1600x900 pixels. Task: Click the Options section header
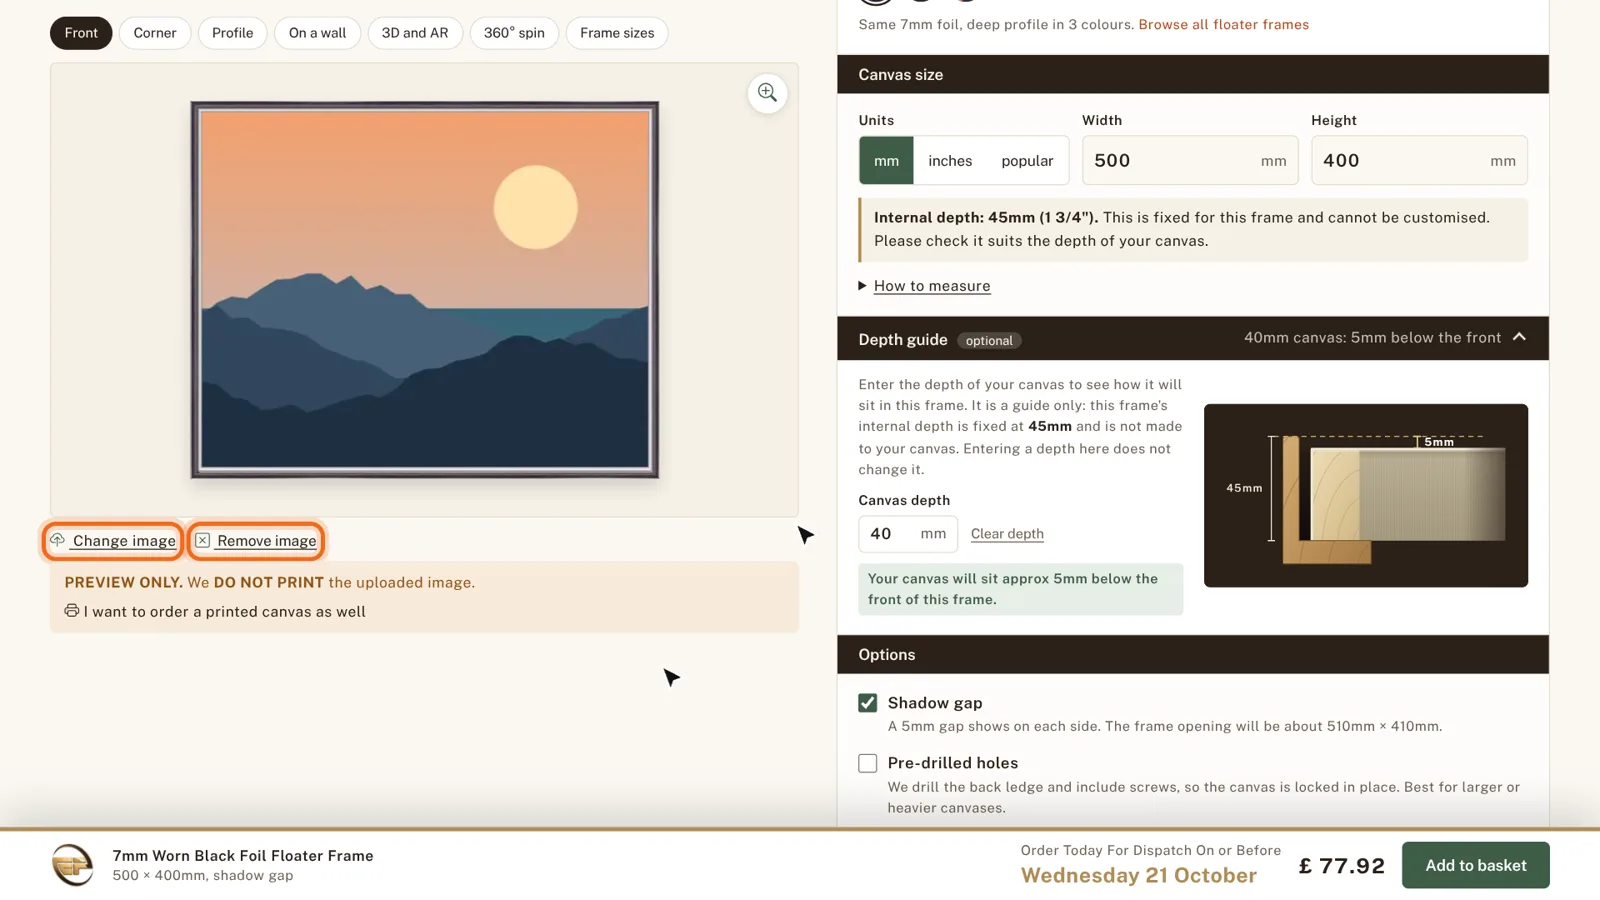tap(1193, 654)
